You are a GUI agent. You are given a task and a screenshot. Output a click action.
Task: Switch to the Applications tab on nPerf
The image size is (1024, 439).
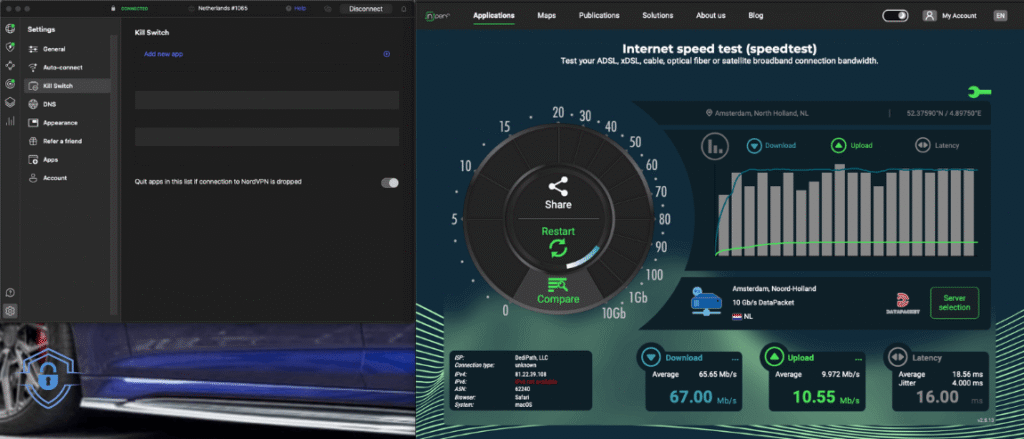pos(494,16)
